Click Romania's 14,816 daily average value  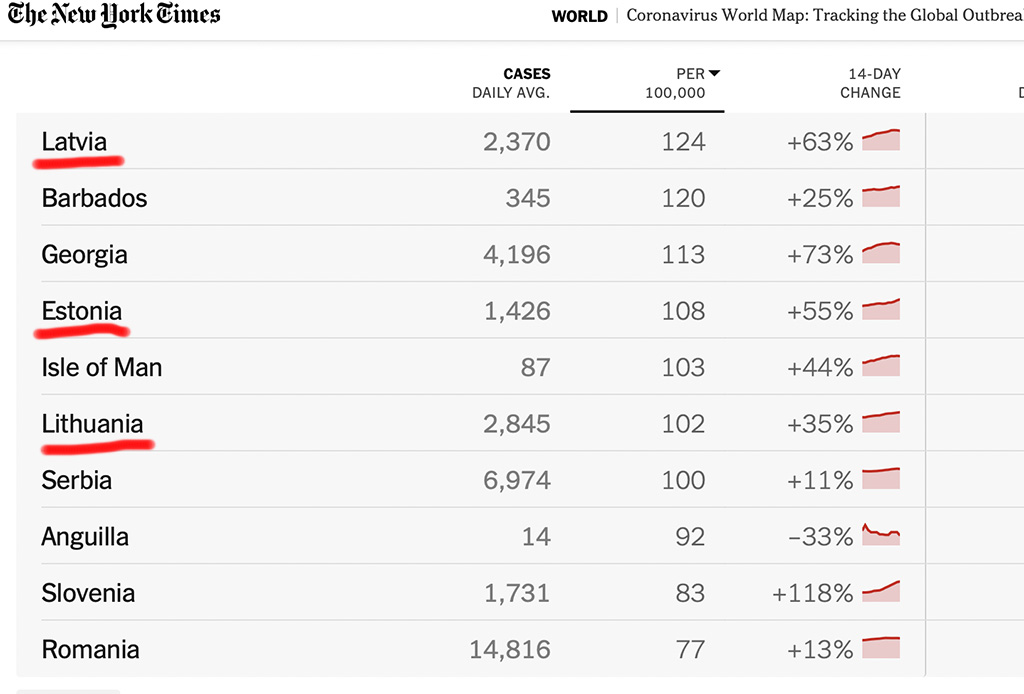tap(510, 649)
